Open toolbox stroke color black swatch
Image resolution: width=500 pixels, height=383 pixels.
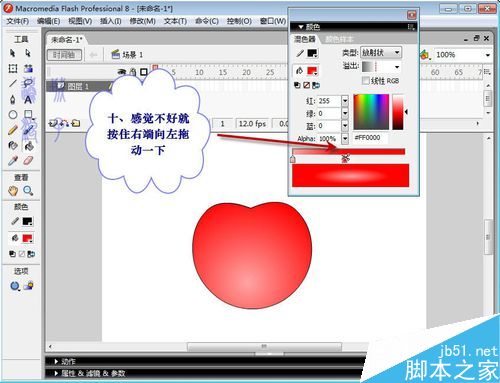pos(27,221)
